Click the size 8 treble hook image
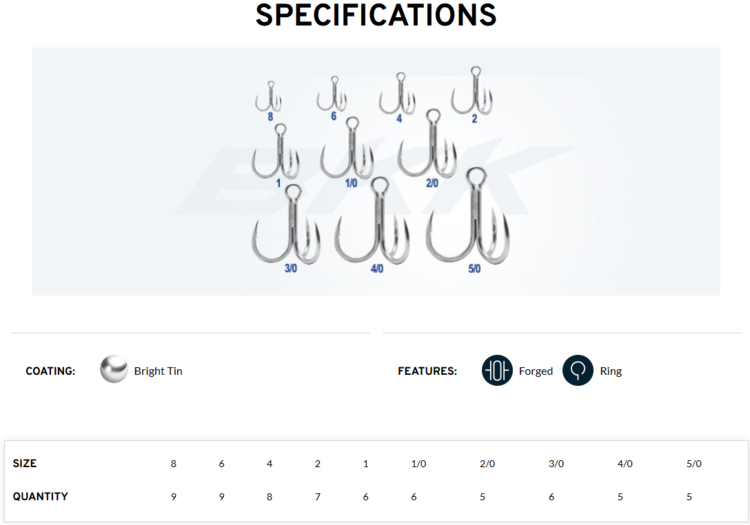Screen dimensions: 750x525 (x=268, y=97)
